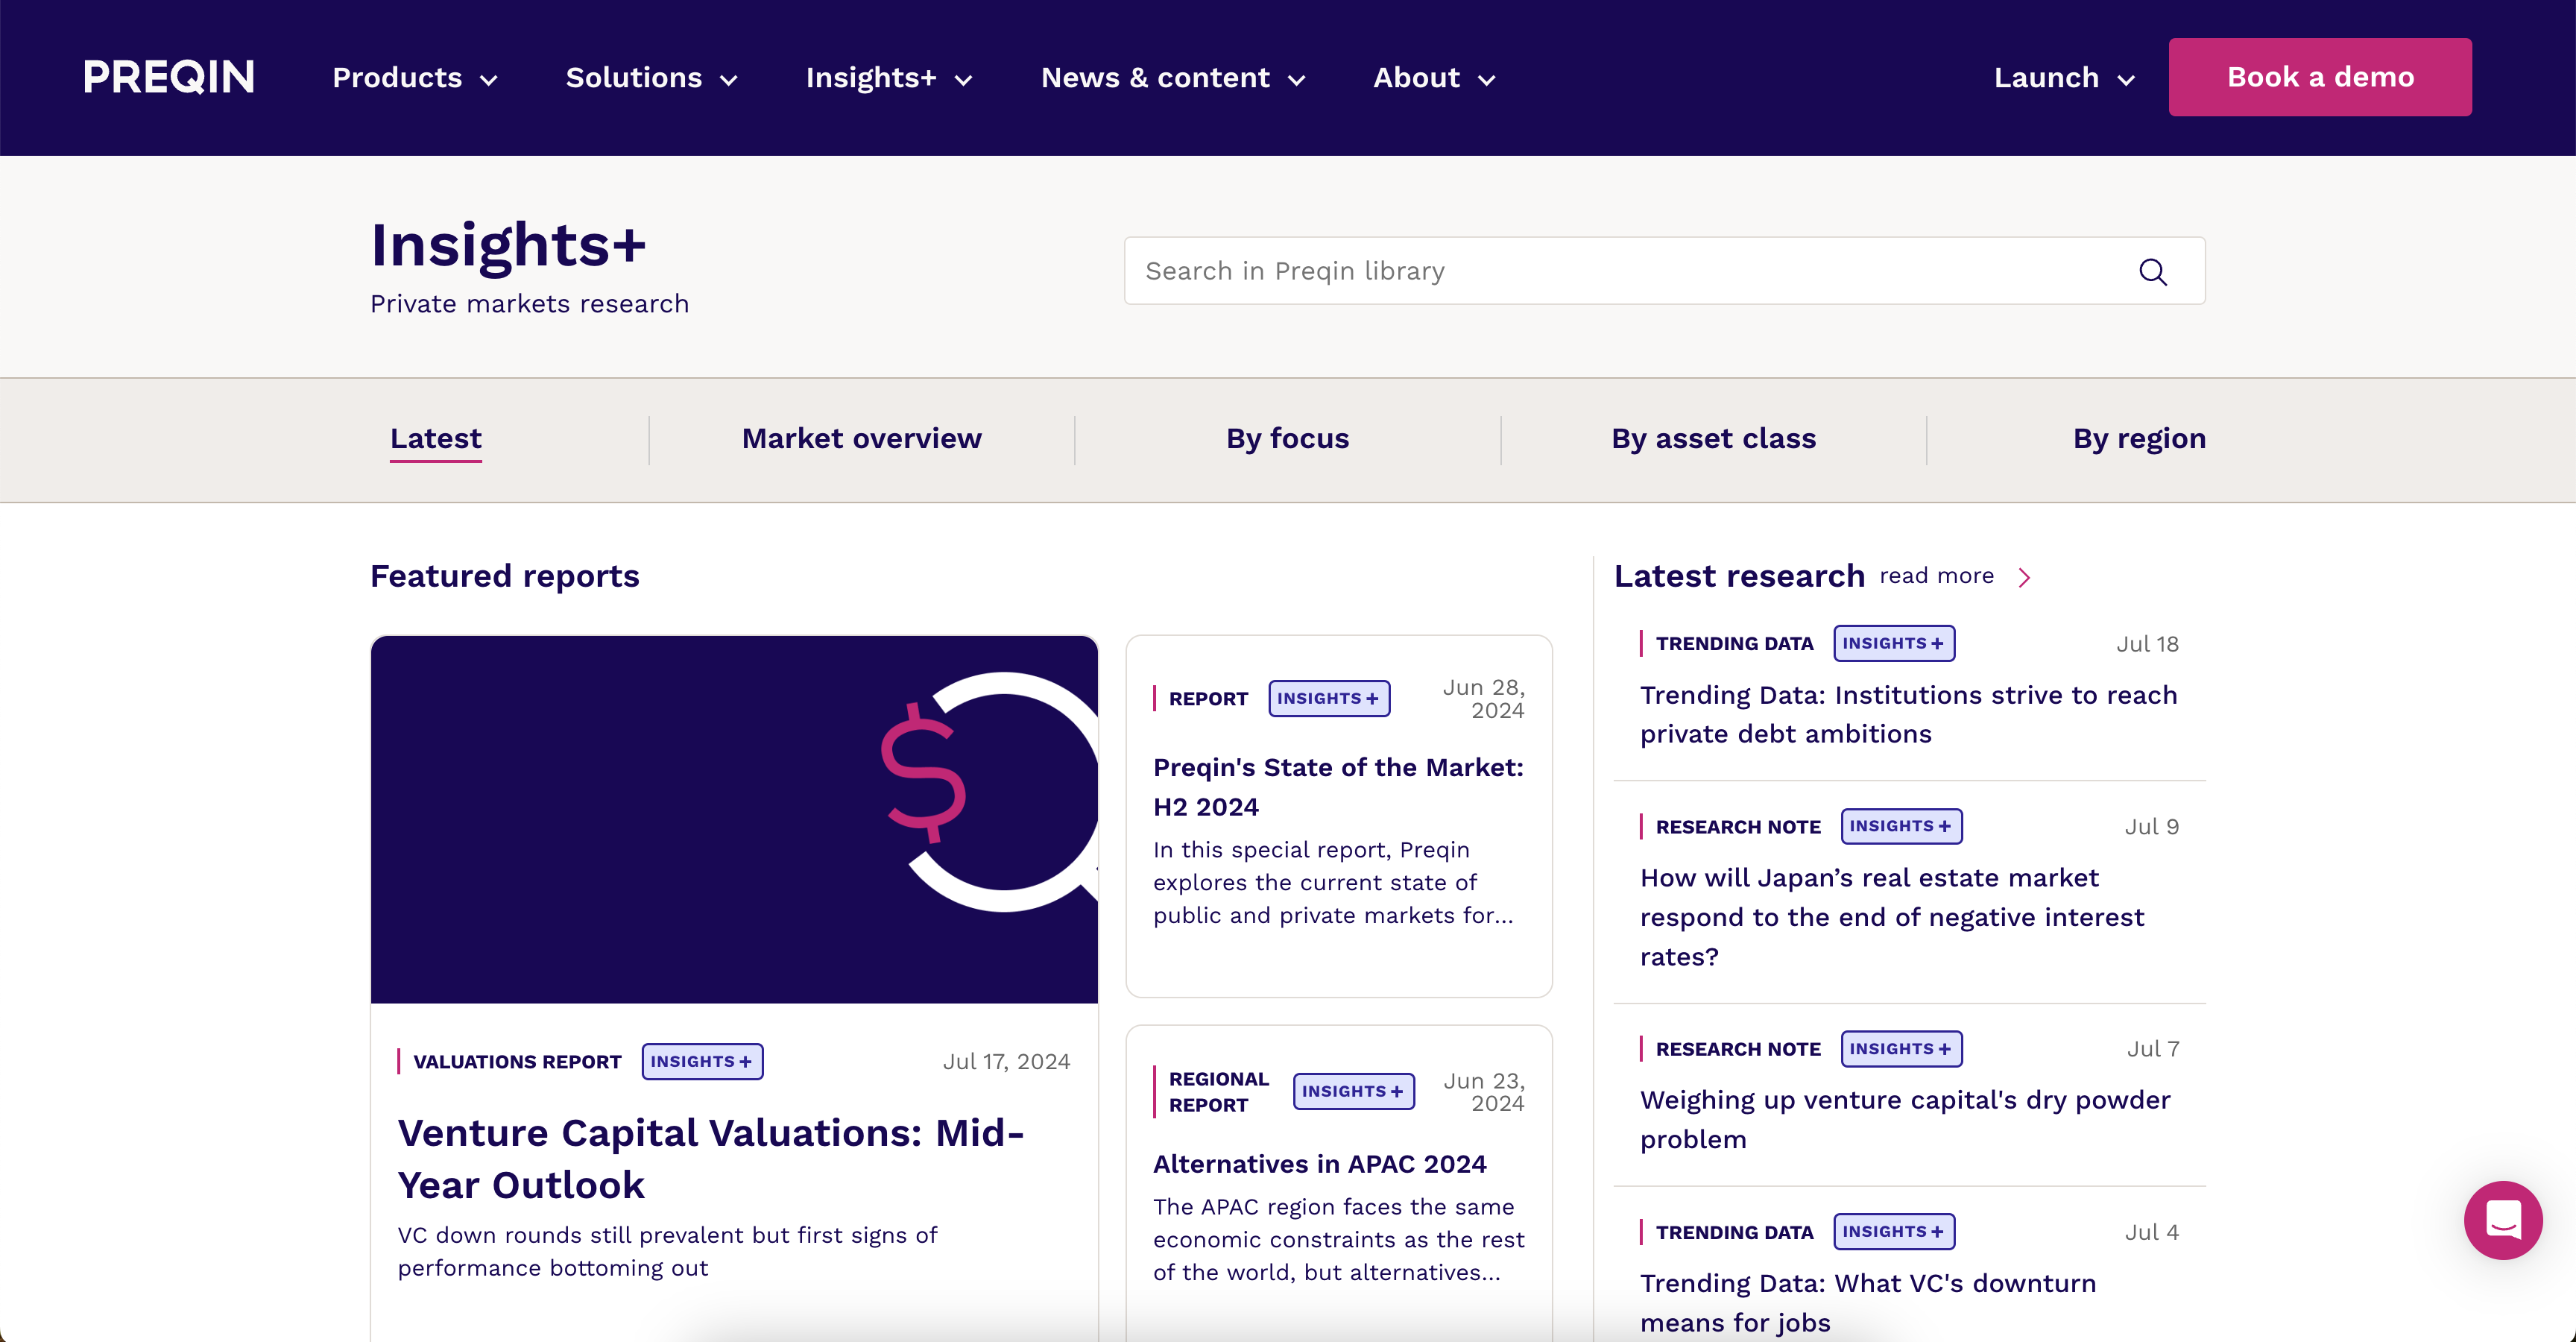This screenshot has height=1342, width=2576.
Task: Click Insights+ badge on Alternatives in APAC report
Action: pyautogui.click(x=1354, y=1091)
